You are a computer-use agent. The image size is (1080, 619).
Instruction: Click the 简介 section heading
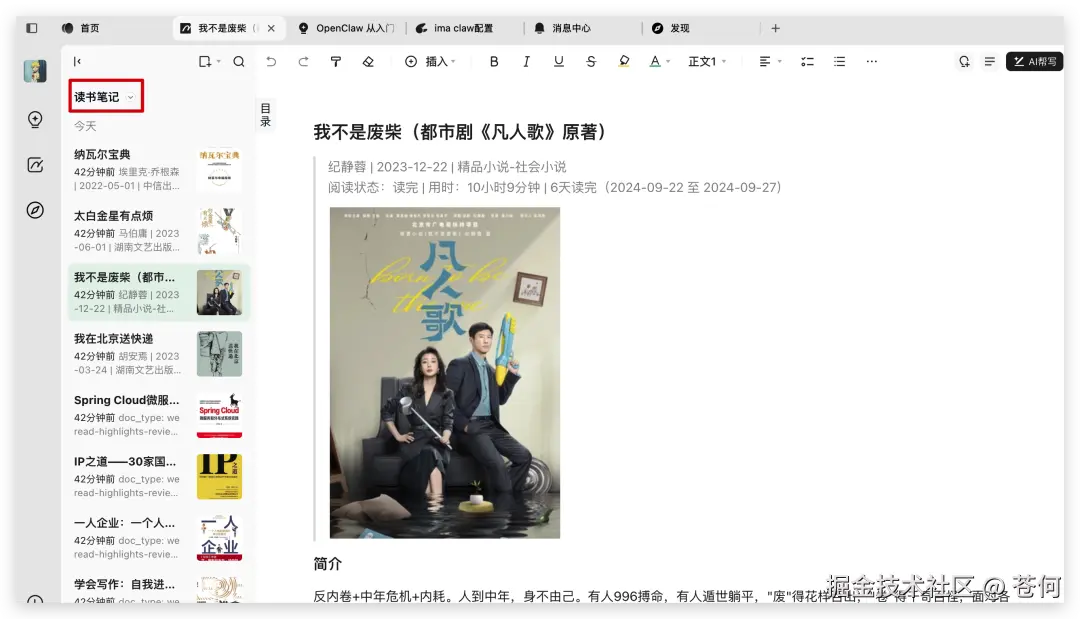[327, 564]
